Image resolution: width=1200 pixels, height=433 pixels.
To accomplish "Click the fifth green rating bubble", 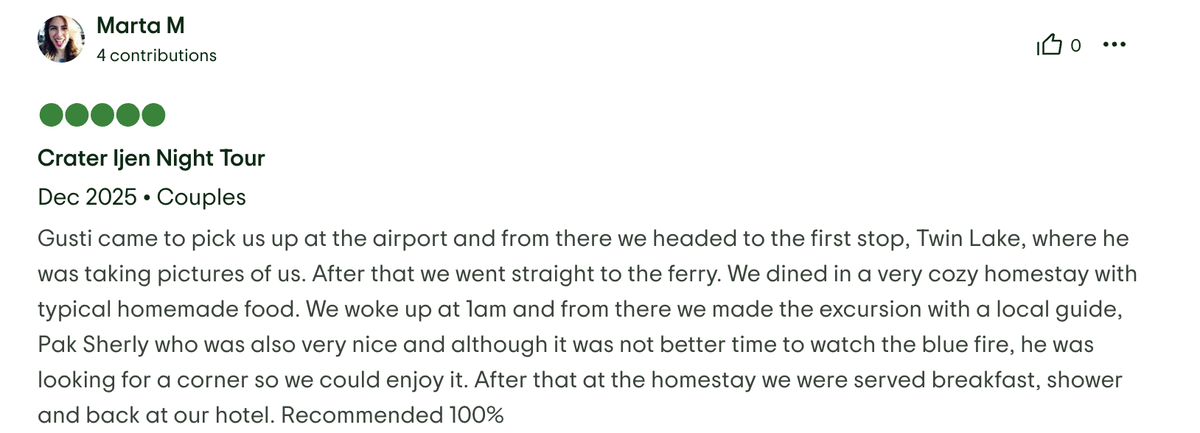I will click(153, 115).
